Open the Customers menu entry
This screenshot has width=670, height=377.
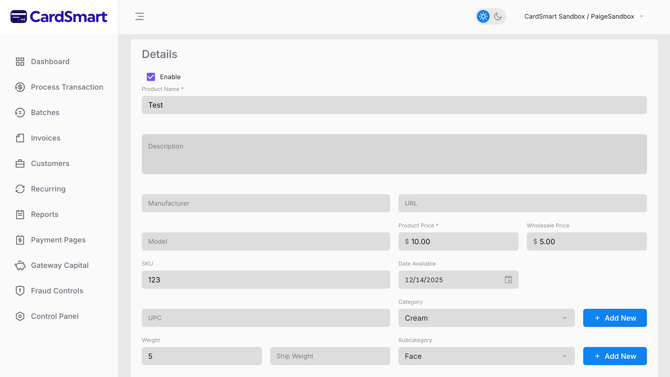pos(50,163)
